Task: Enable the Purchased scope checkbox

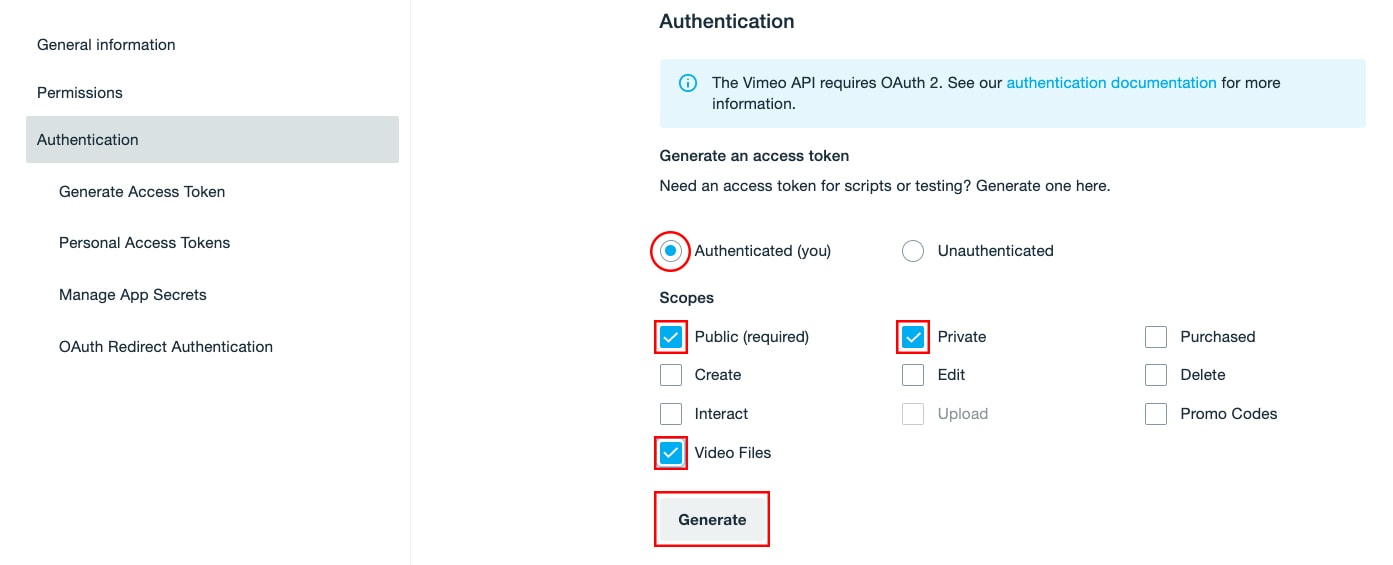Action: (x=1156, y=337)
